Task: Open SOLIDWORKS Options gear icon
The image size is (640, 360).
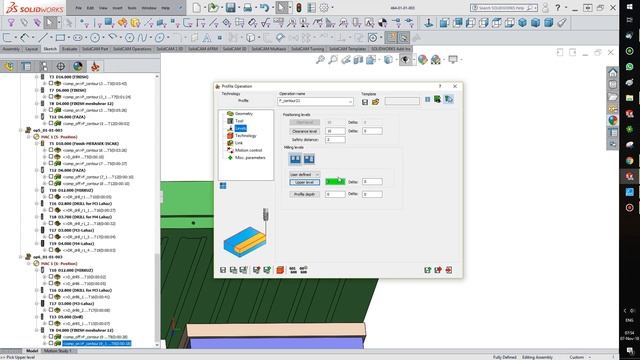Action: point(324,7)
